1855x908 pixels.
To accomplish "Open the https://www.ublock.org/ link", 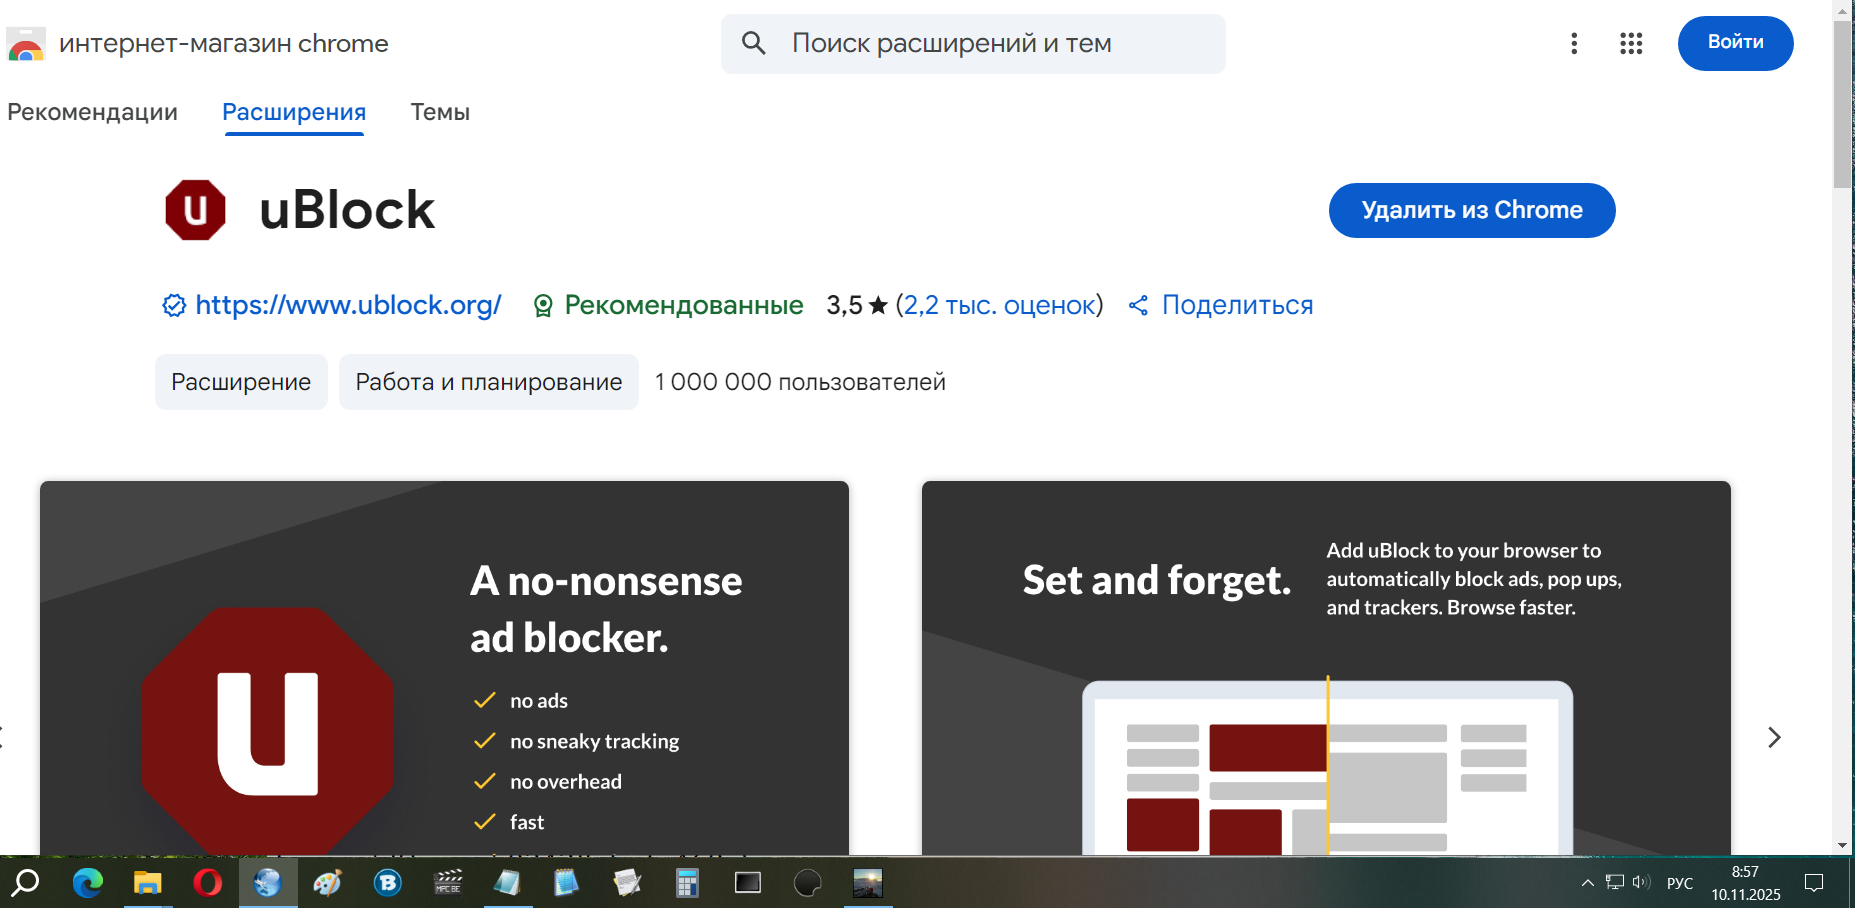I will 348,305.
